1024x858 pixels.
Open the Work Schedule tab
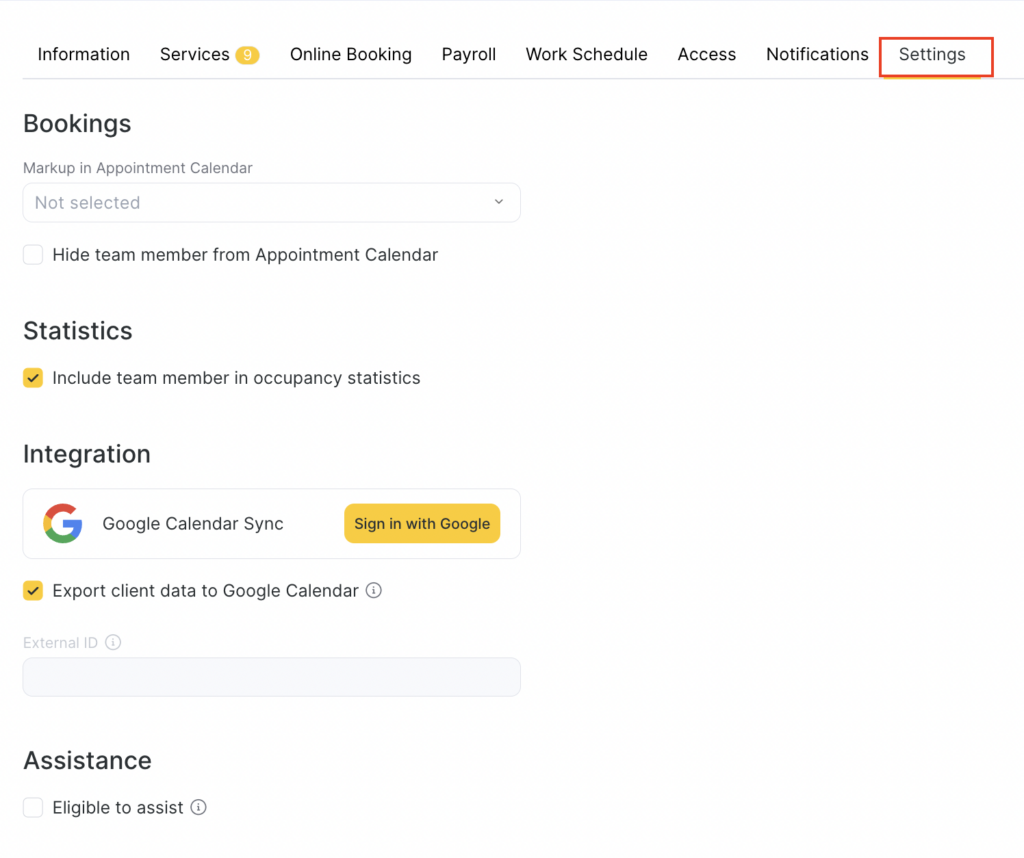(587, 55)
